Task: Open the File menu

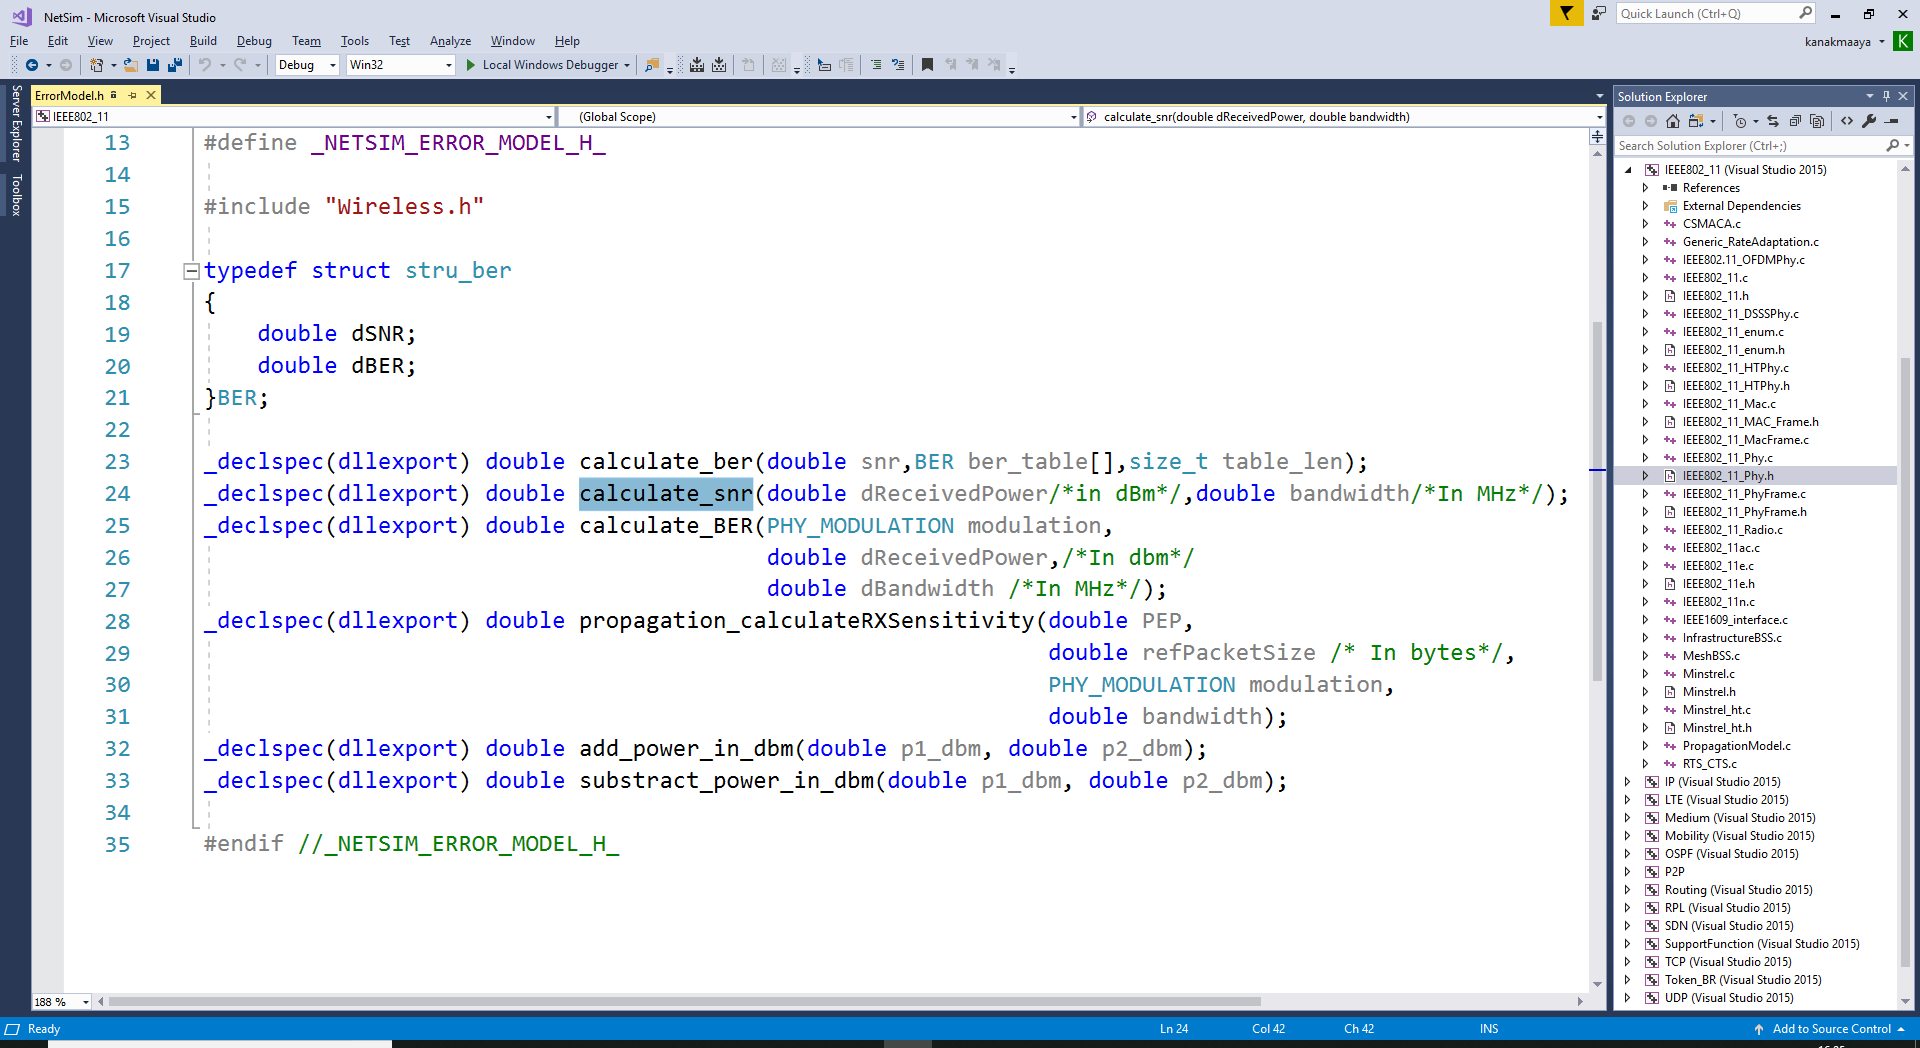Action: click(19, 41)
